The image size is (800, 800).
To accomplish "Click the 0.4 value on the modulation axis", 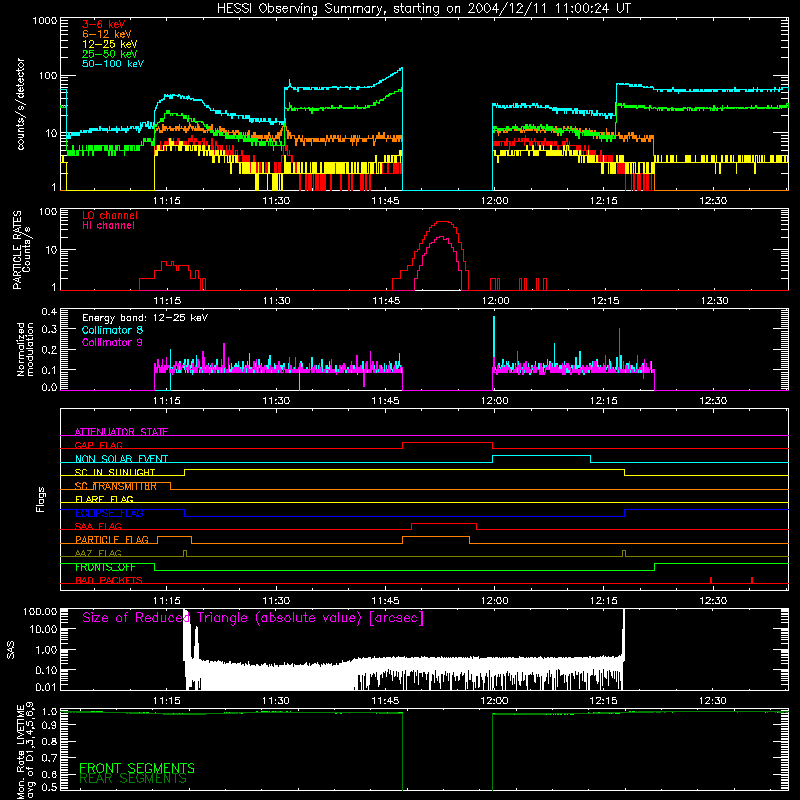I will [49, 311].
